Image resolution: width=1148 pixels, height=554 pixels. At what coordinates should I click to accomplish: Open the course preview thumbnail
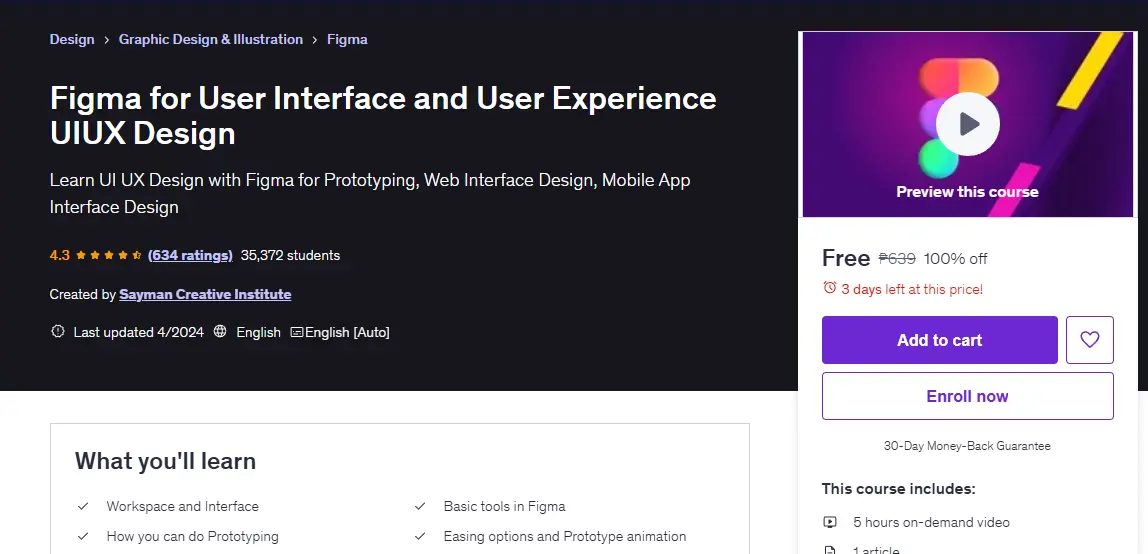(967, 124)
